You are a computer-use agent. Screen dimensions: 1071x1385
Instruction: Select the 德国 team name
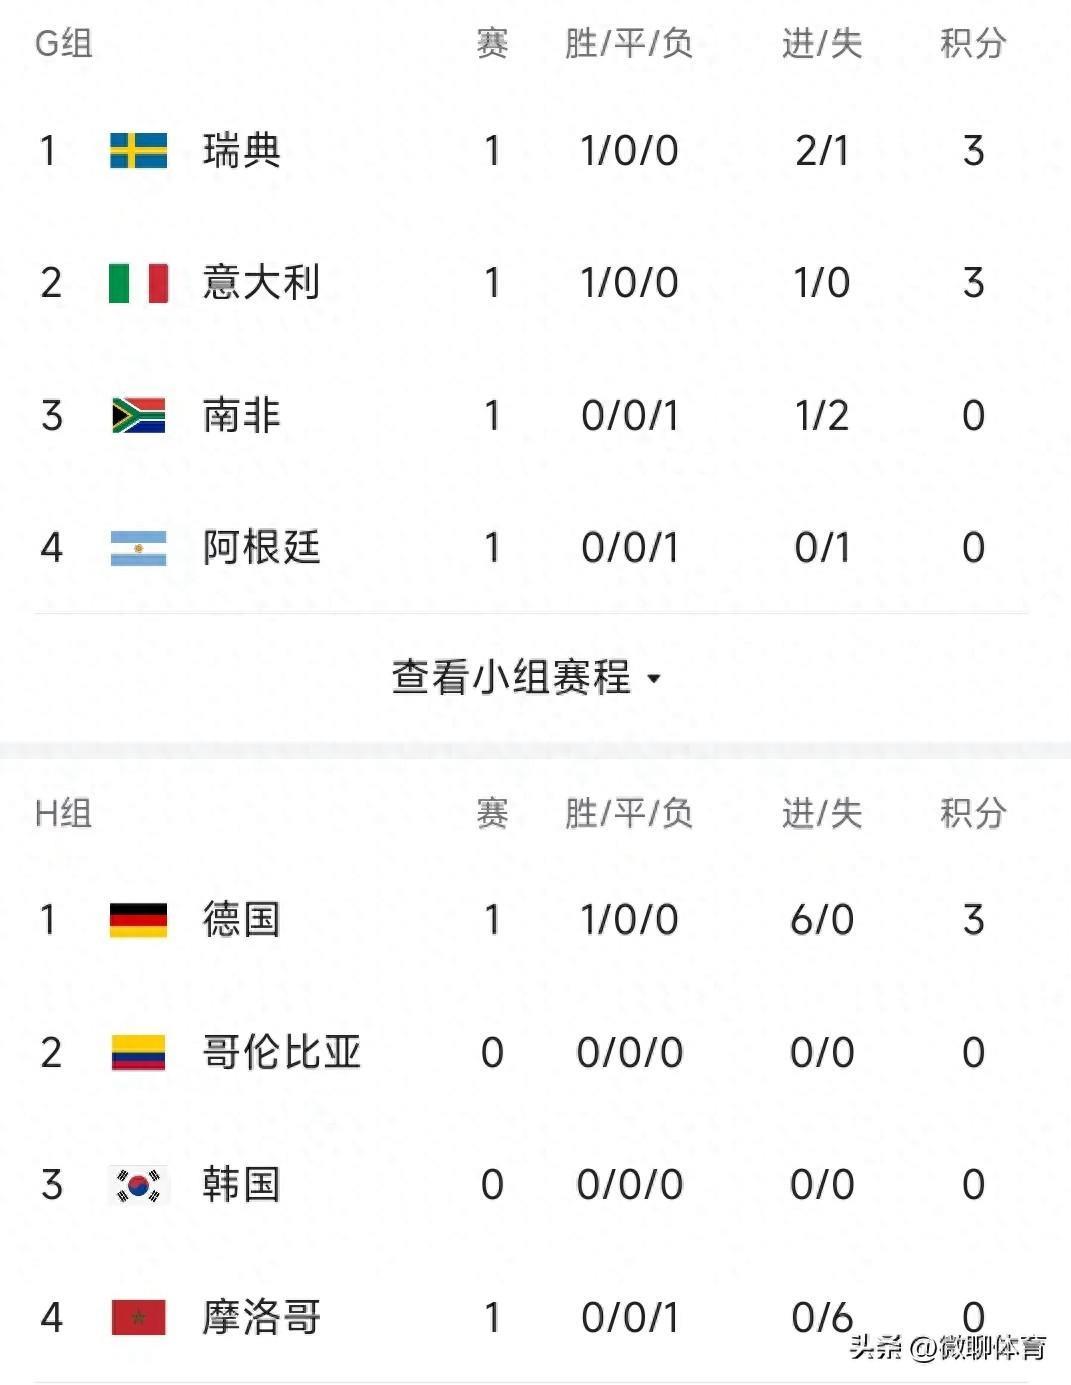click(x=241, y=920)
